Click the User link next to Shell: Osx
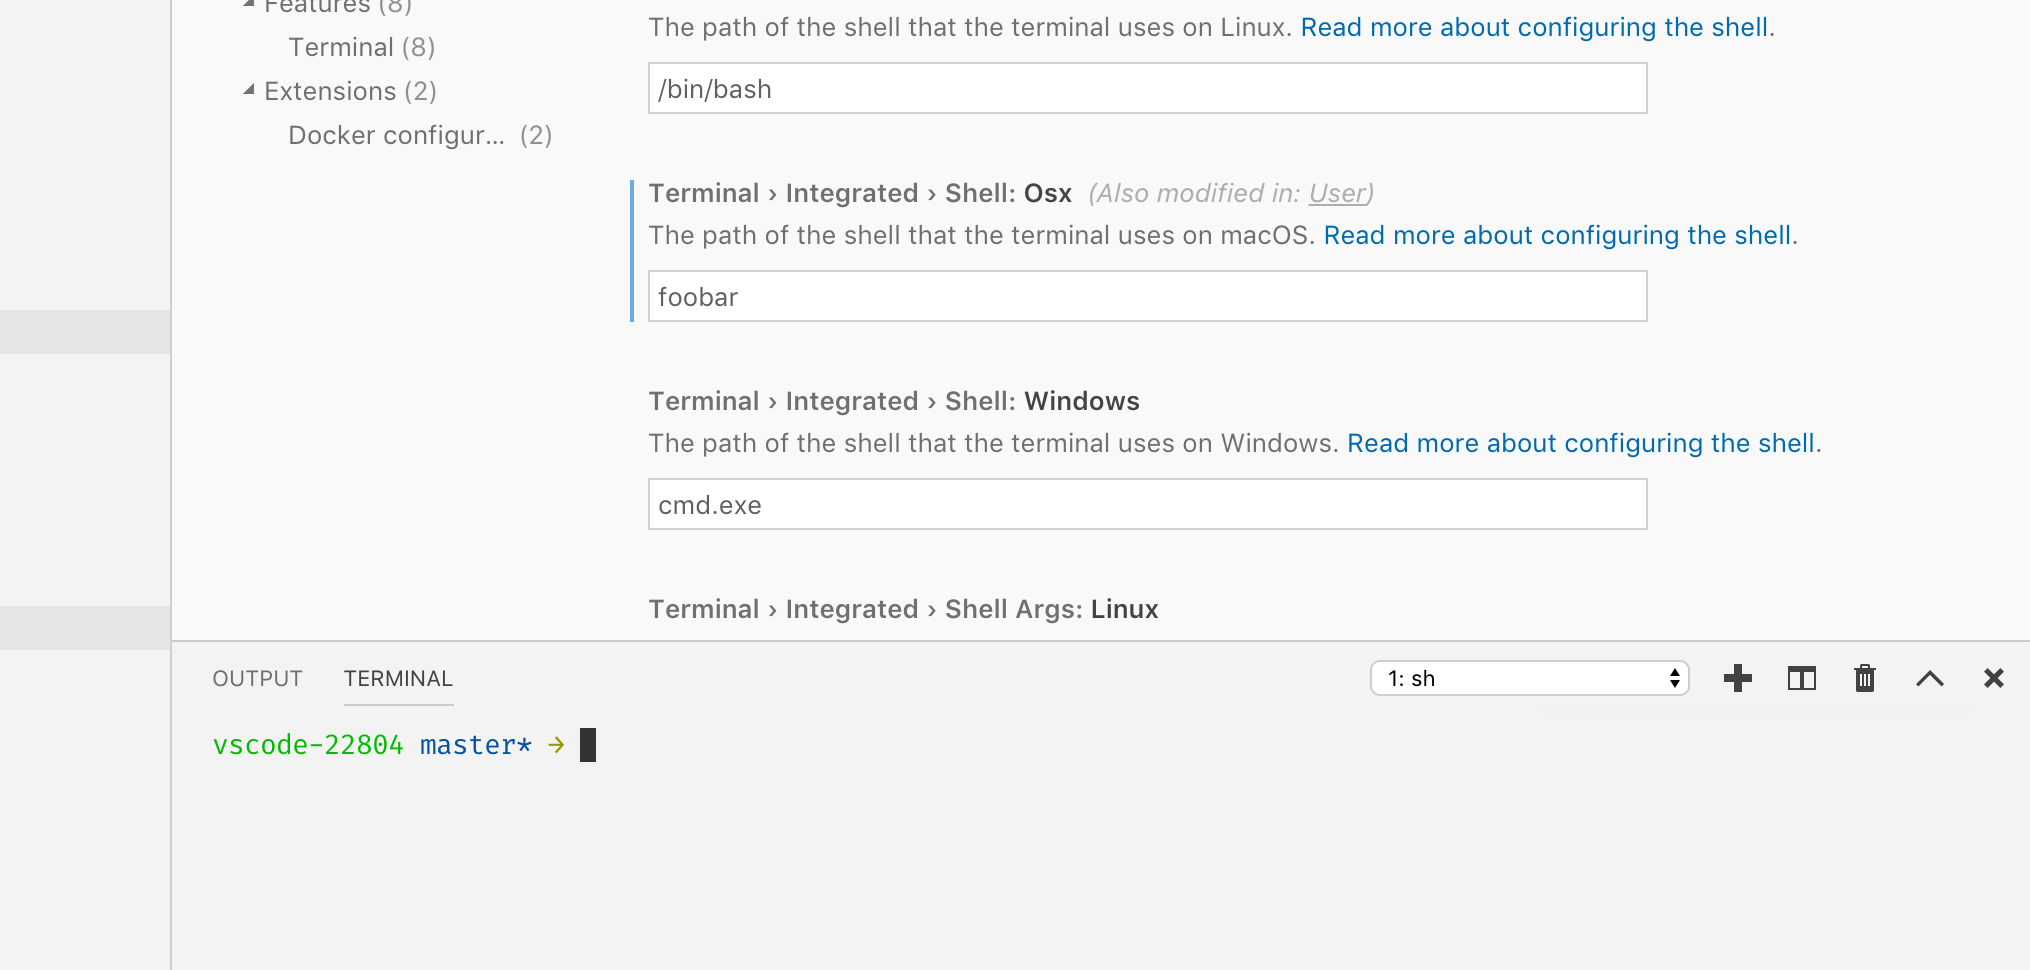 click(1336, 193)
